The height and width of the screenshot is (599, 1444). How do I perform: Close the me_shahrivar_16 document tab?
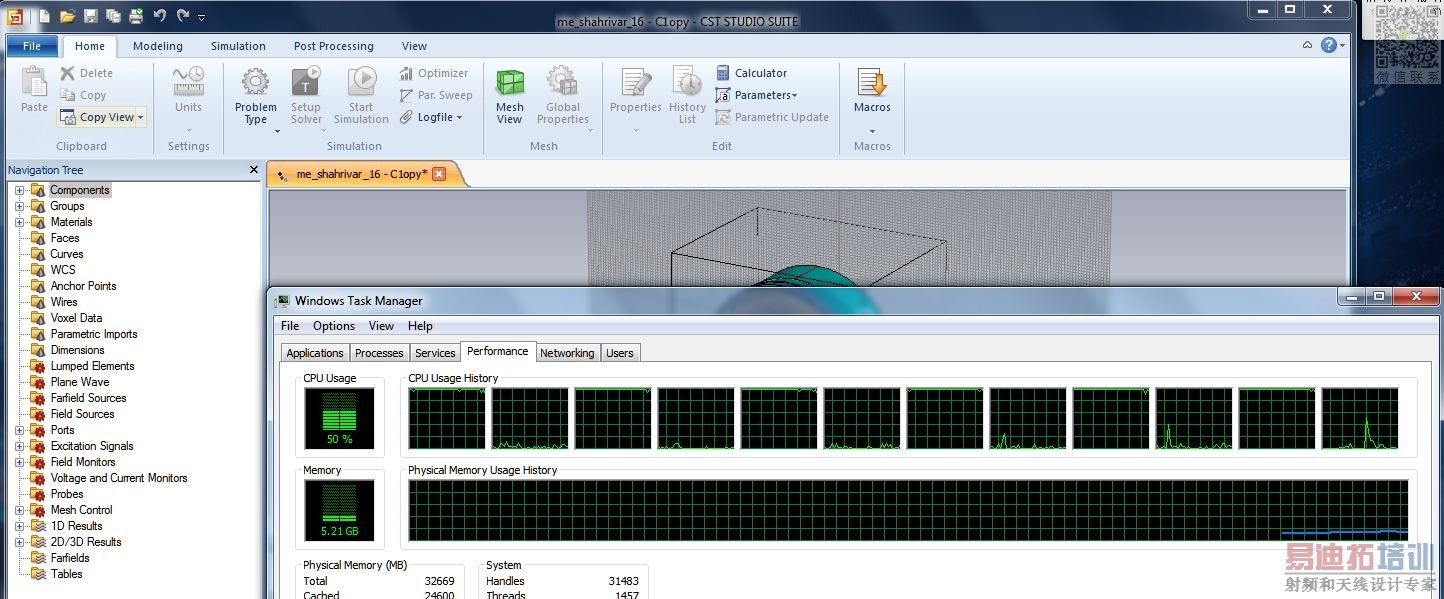tap(438, 174)
